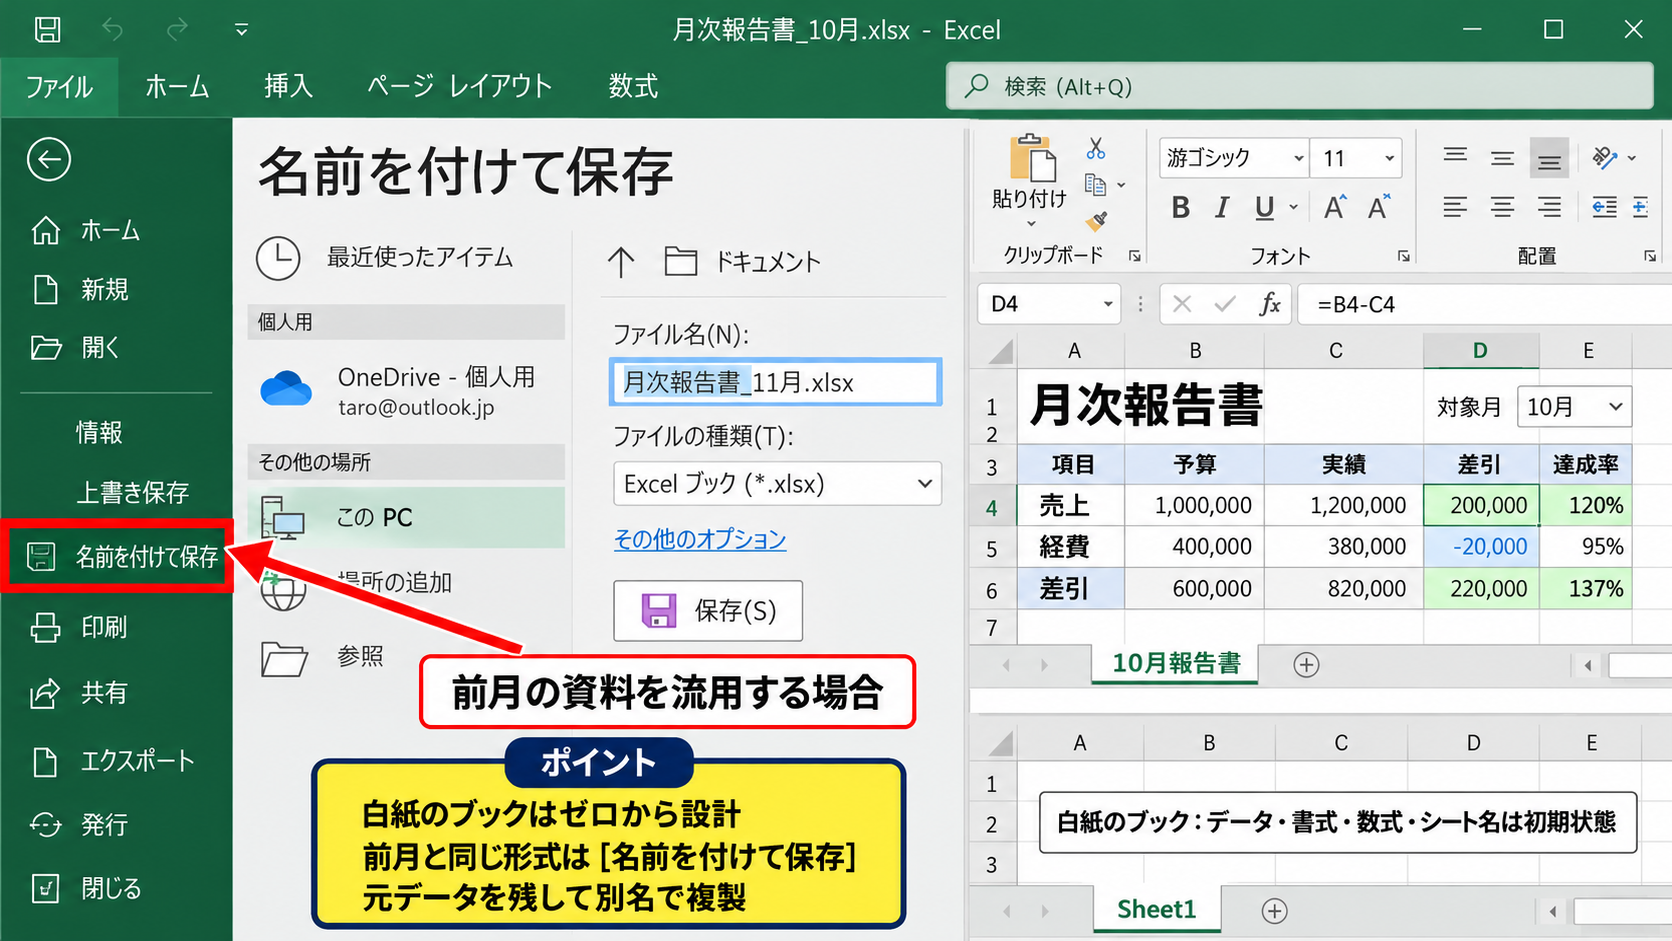Click the Format Painter brush icon
This screenshot has height=941, width=1672.
(x=1097, y=219)
